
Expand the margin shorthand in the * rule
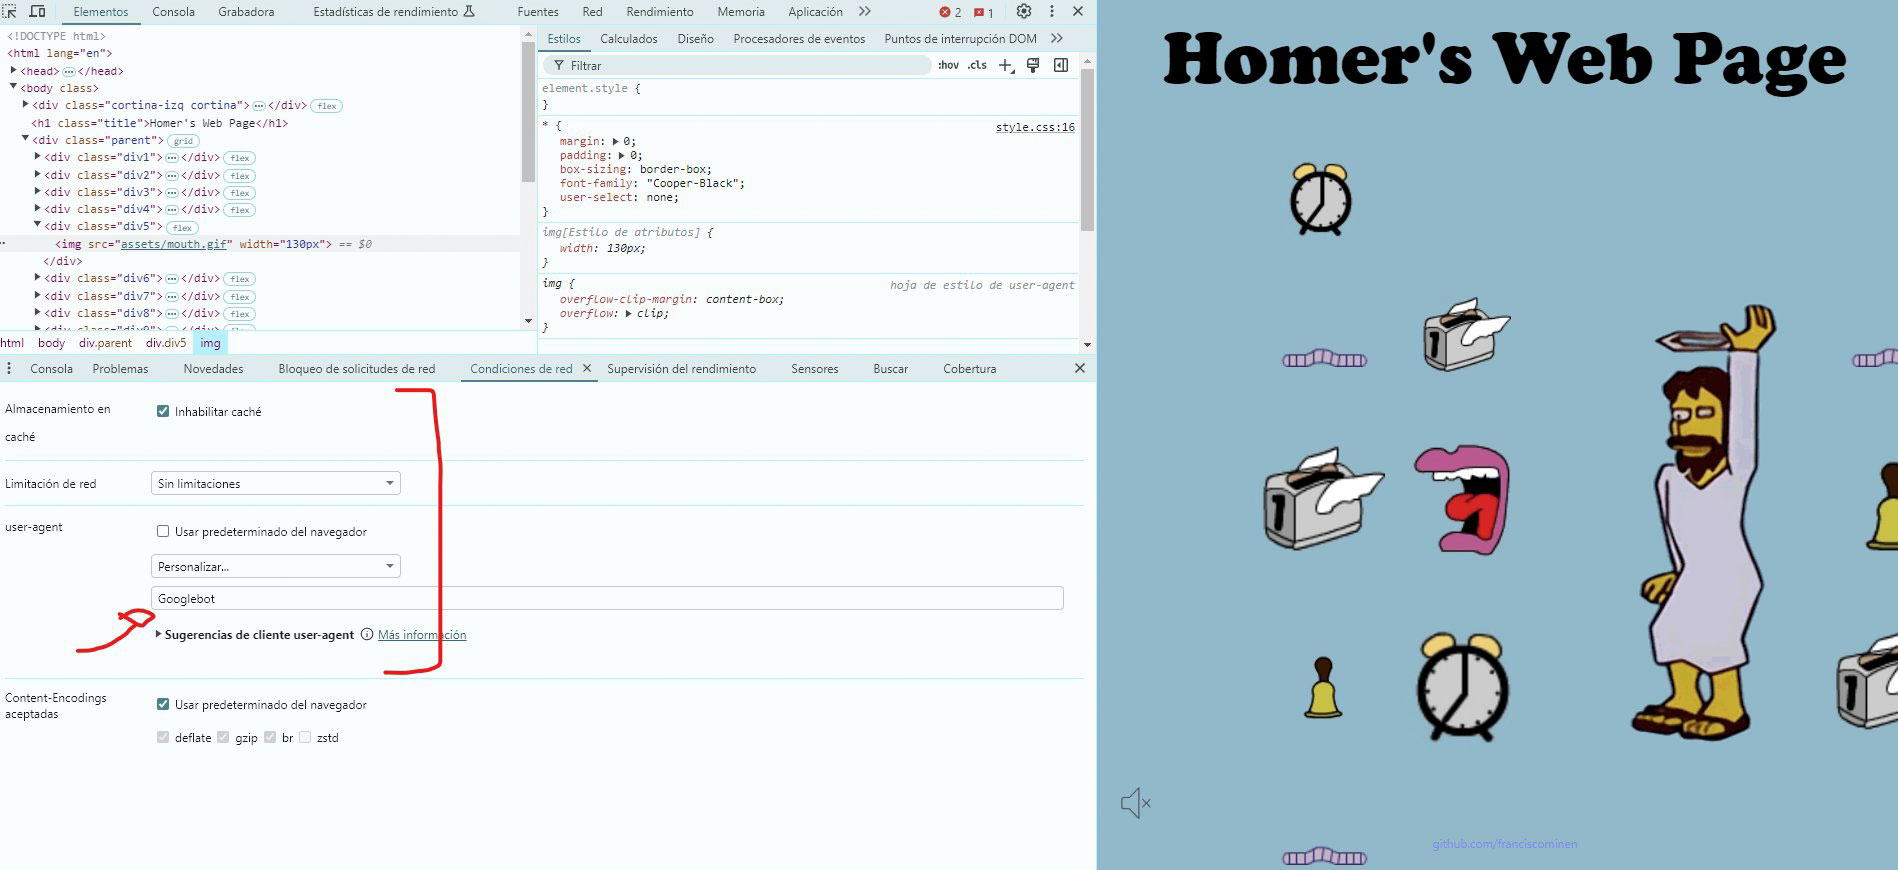point(615,141)
